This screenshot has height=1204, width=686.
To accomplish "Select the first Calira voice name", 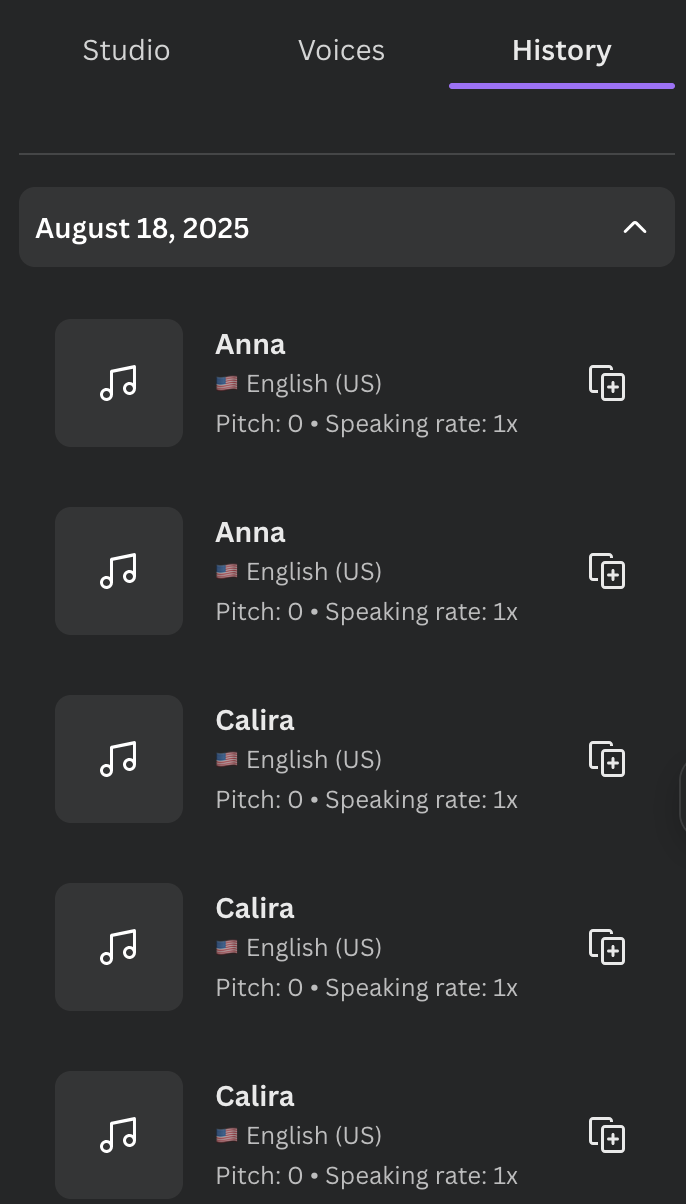I will [255, 721].
